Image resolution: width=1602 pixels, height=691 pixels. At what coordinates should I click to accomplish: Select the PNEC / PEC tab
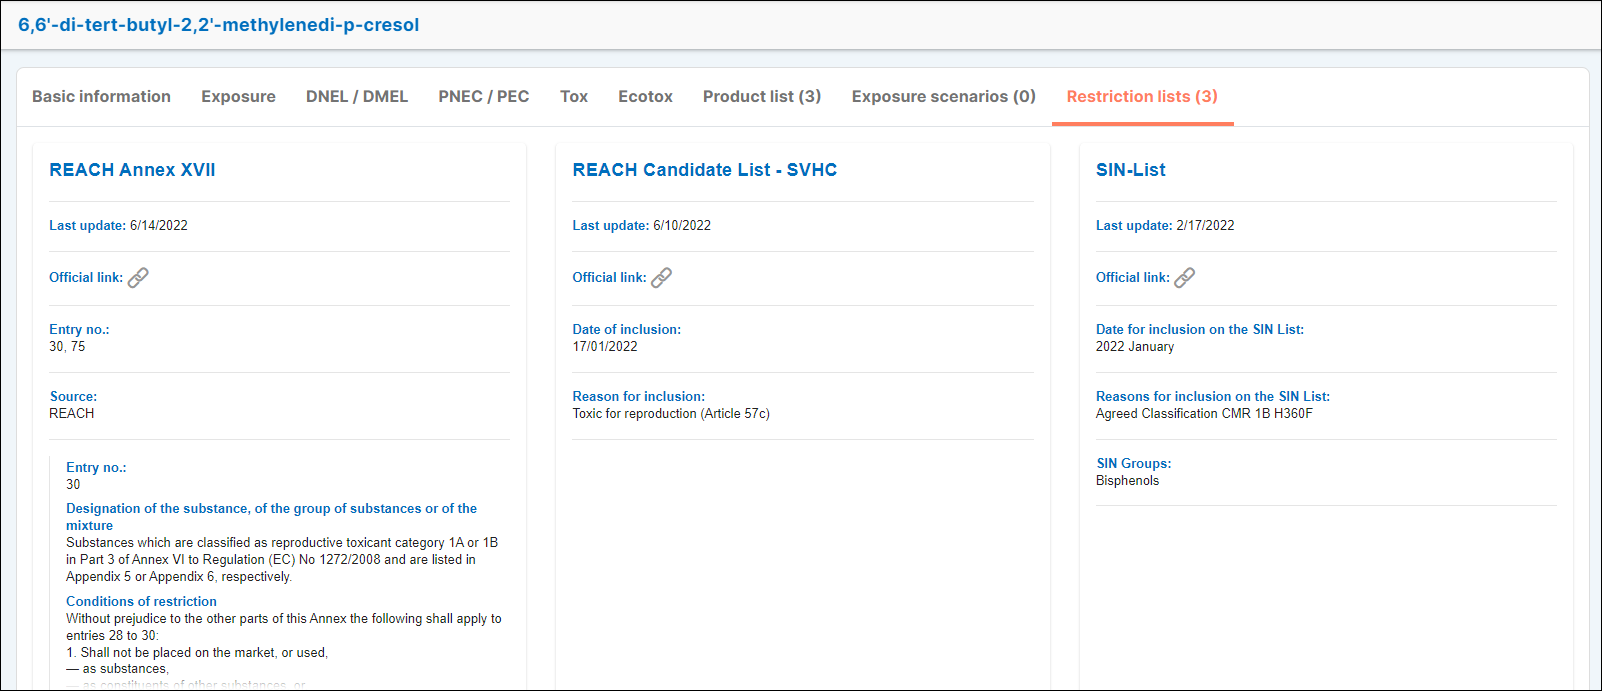coord(484,97)
